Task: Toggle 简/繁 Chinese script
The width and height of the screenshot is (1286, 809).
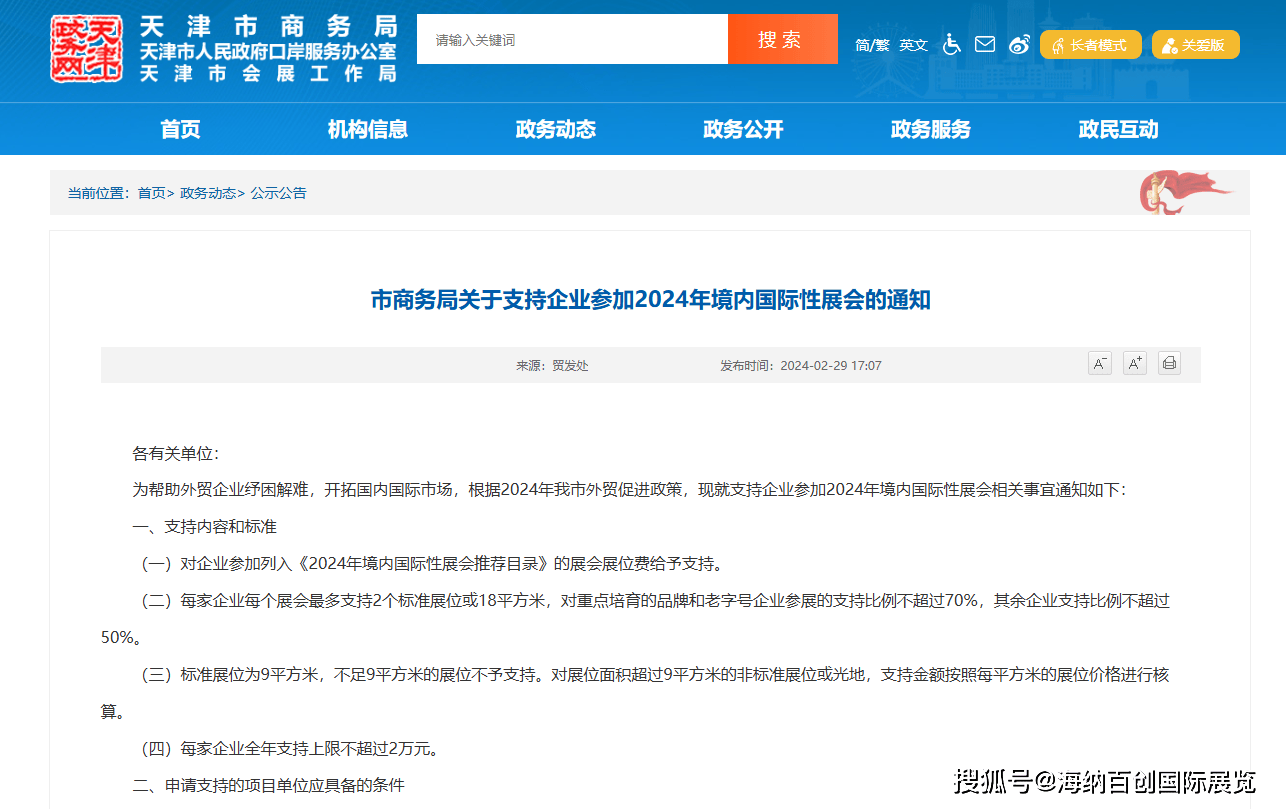Action: 871,45
